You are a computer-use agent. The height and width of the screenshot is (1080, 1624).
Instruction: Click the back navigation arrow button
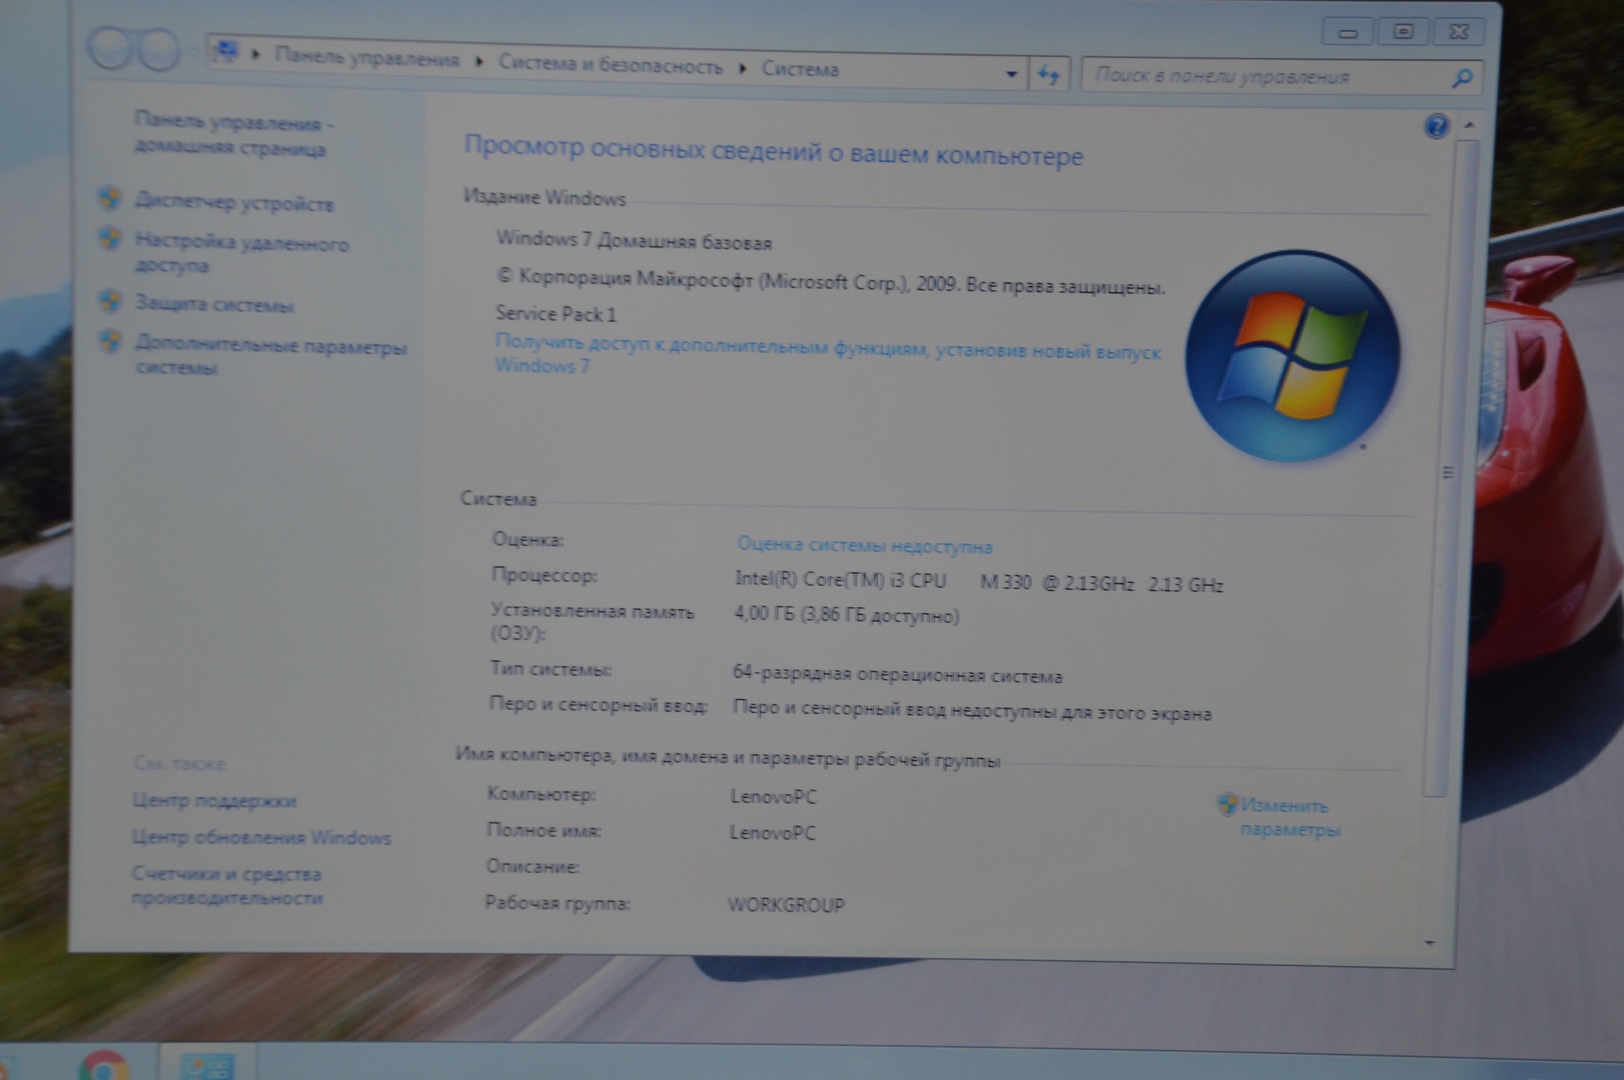[x=110, y=48]
